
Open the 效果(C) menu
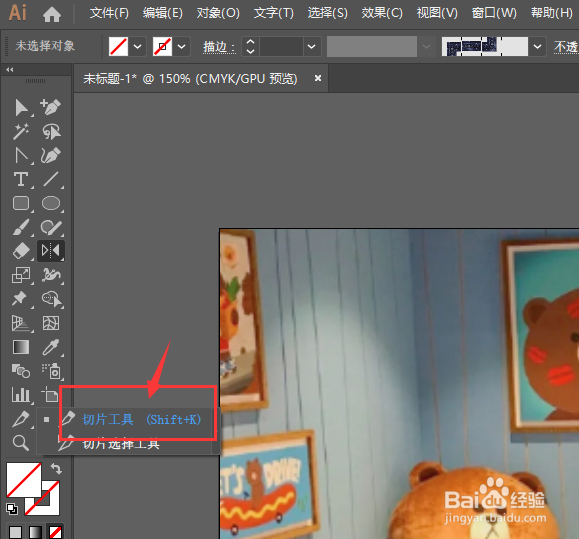click(x=382, y=13)
